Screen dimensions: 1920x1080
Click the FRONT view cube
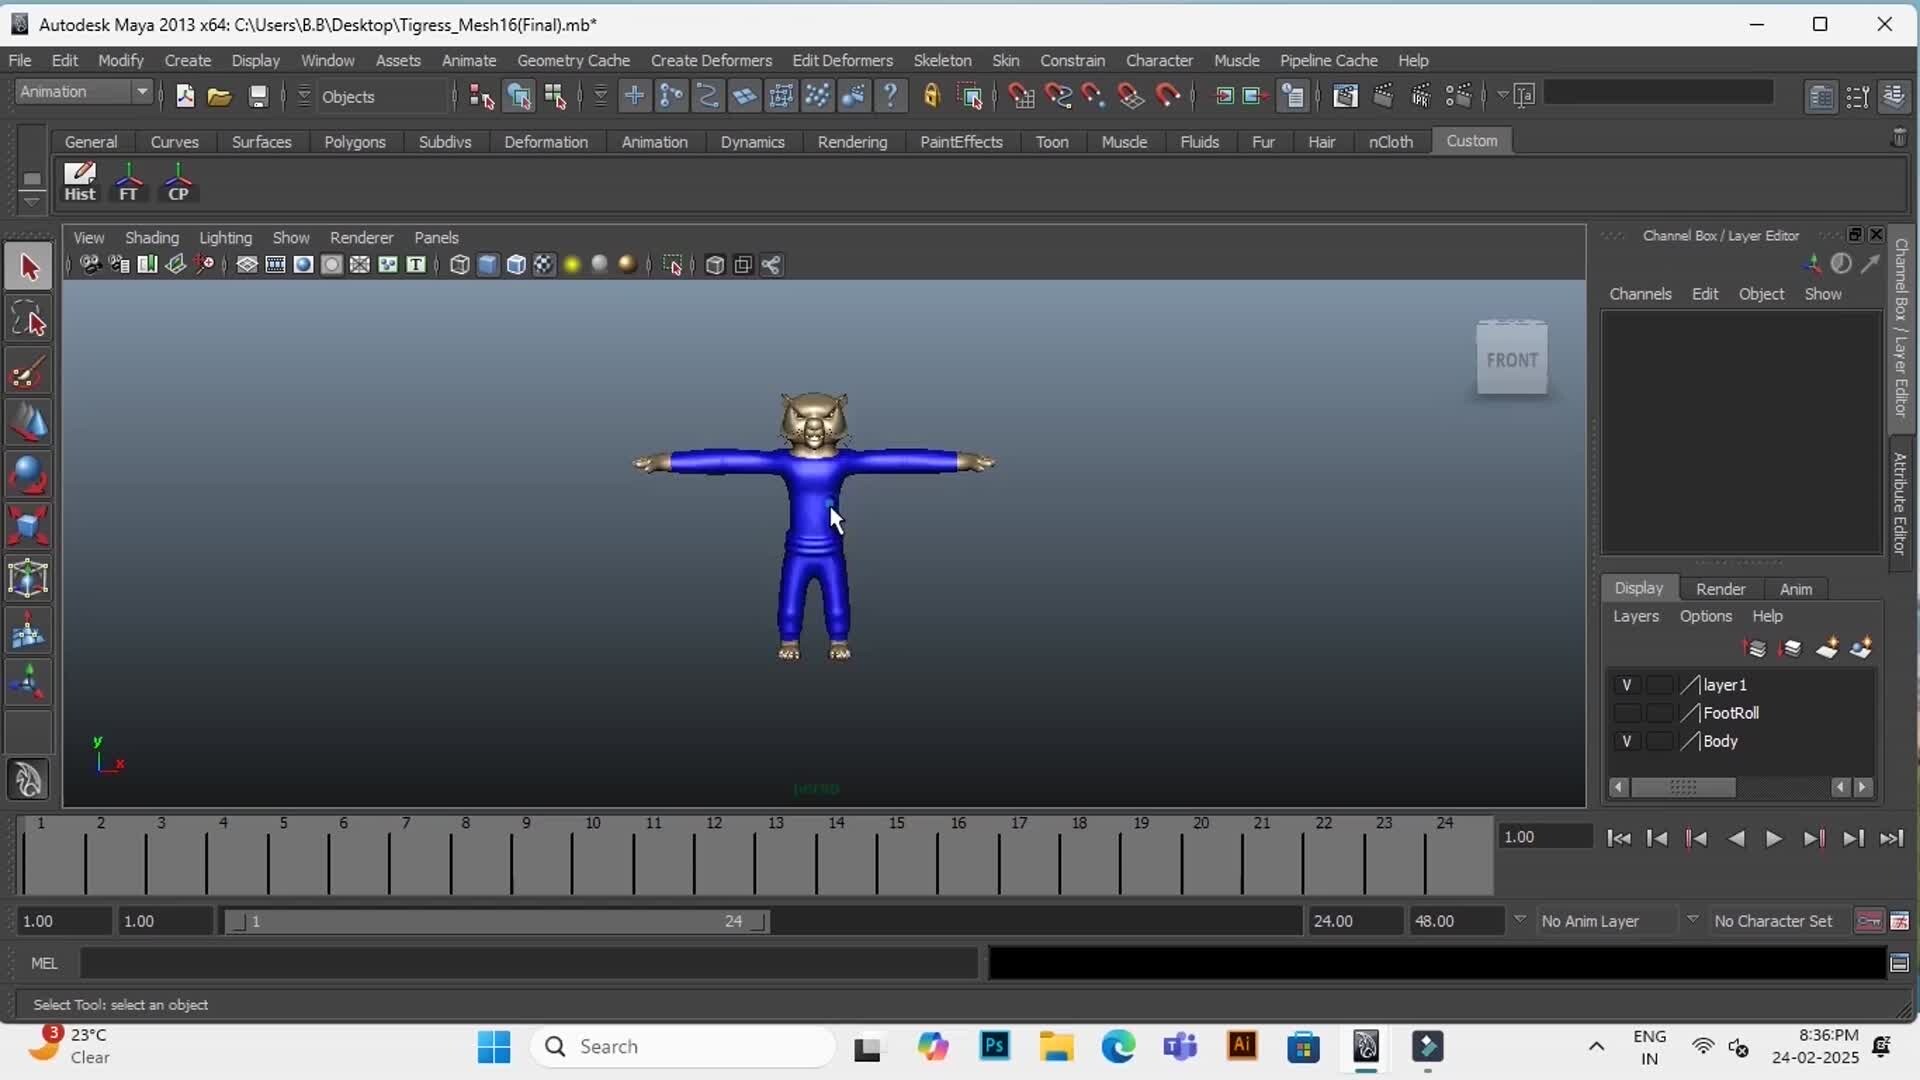pyautogui.click(x=1511, y=359)
